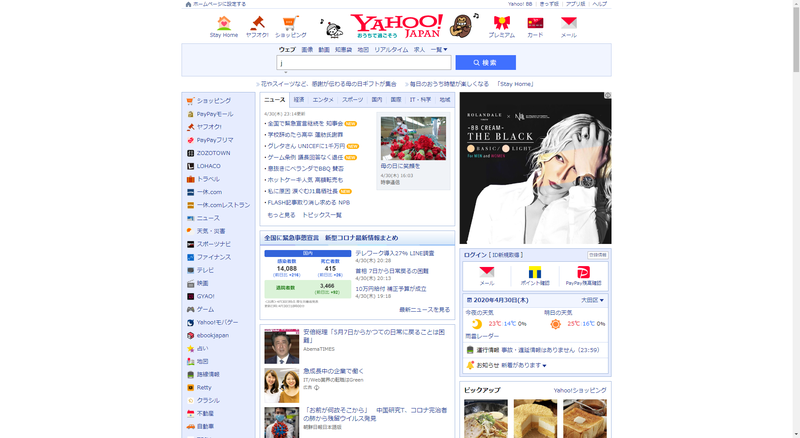Select the Images search tab
This screenshot has height=438, width=800.
307,50
